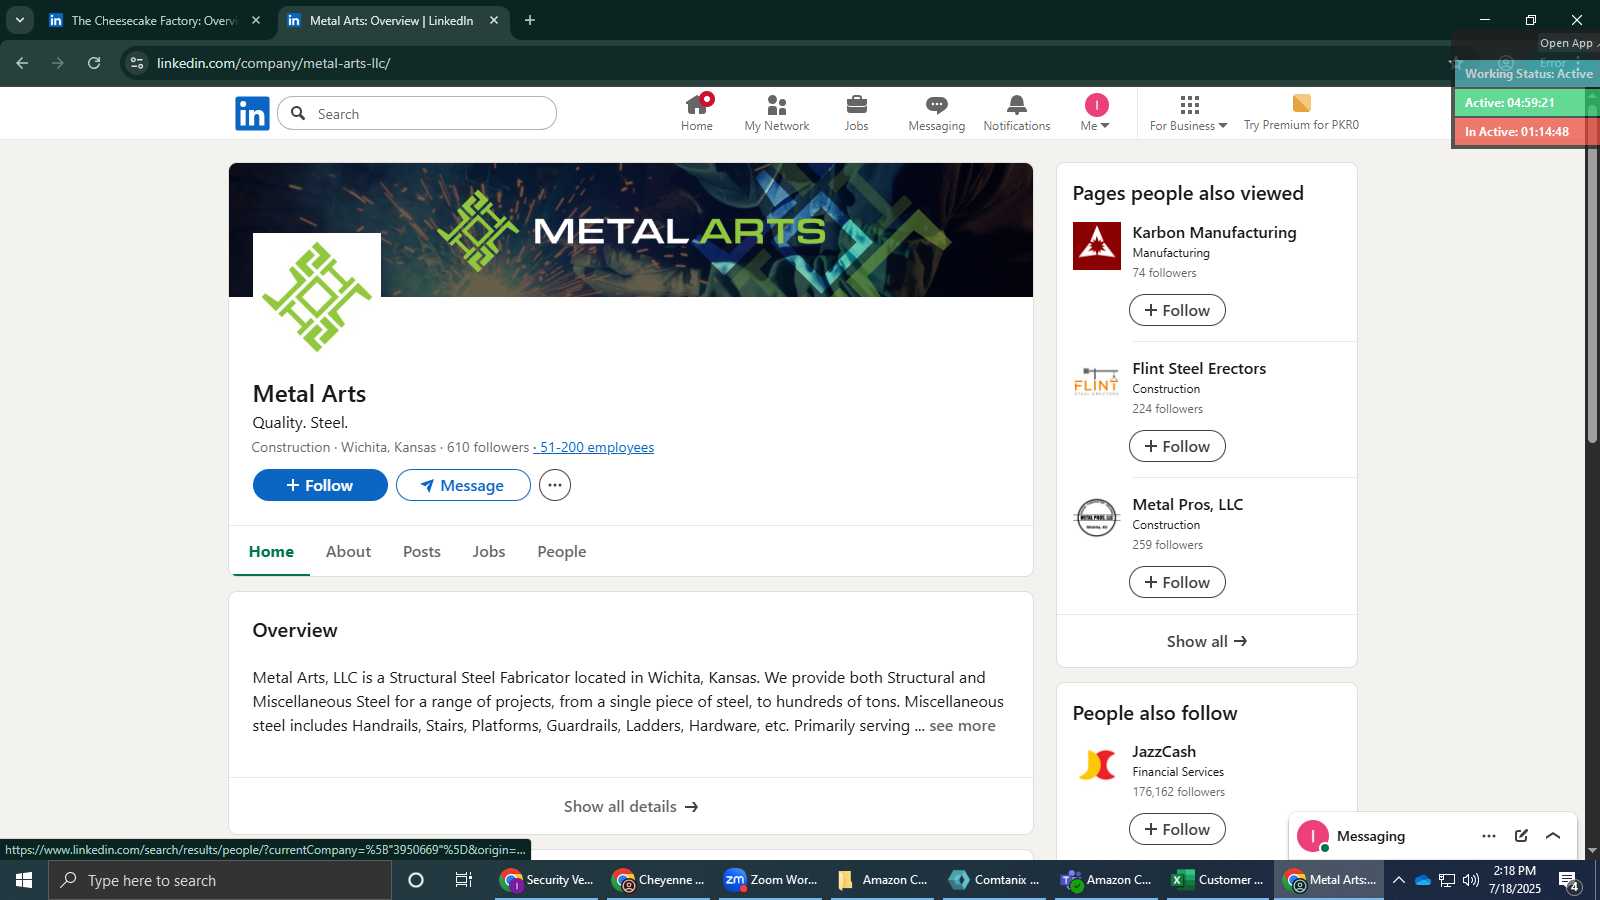Image resolution: width=1600 pixels, height=900 pixels.
Task: Expand the For Business menu
Action: [x=1188, y=113]
